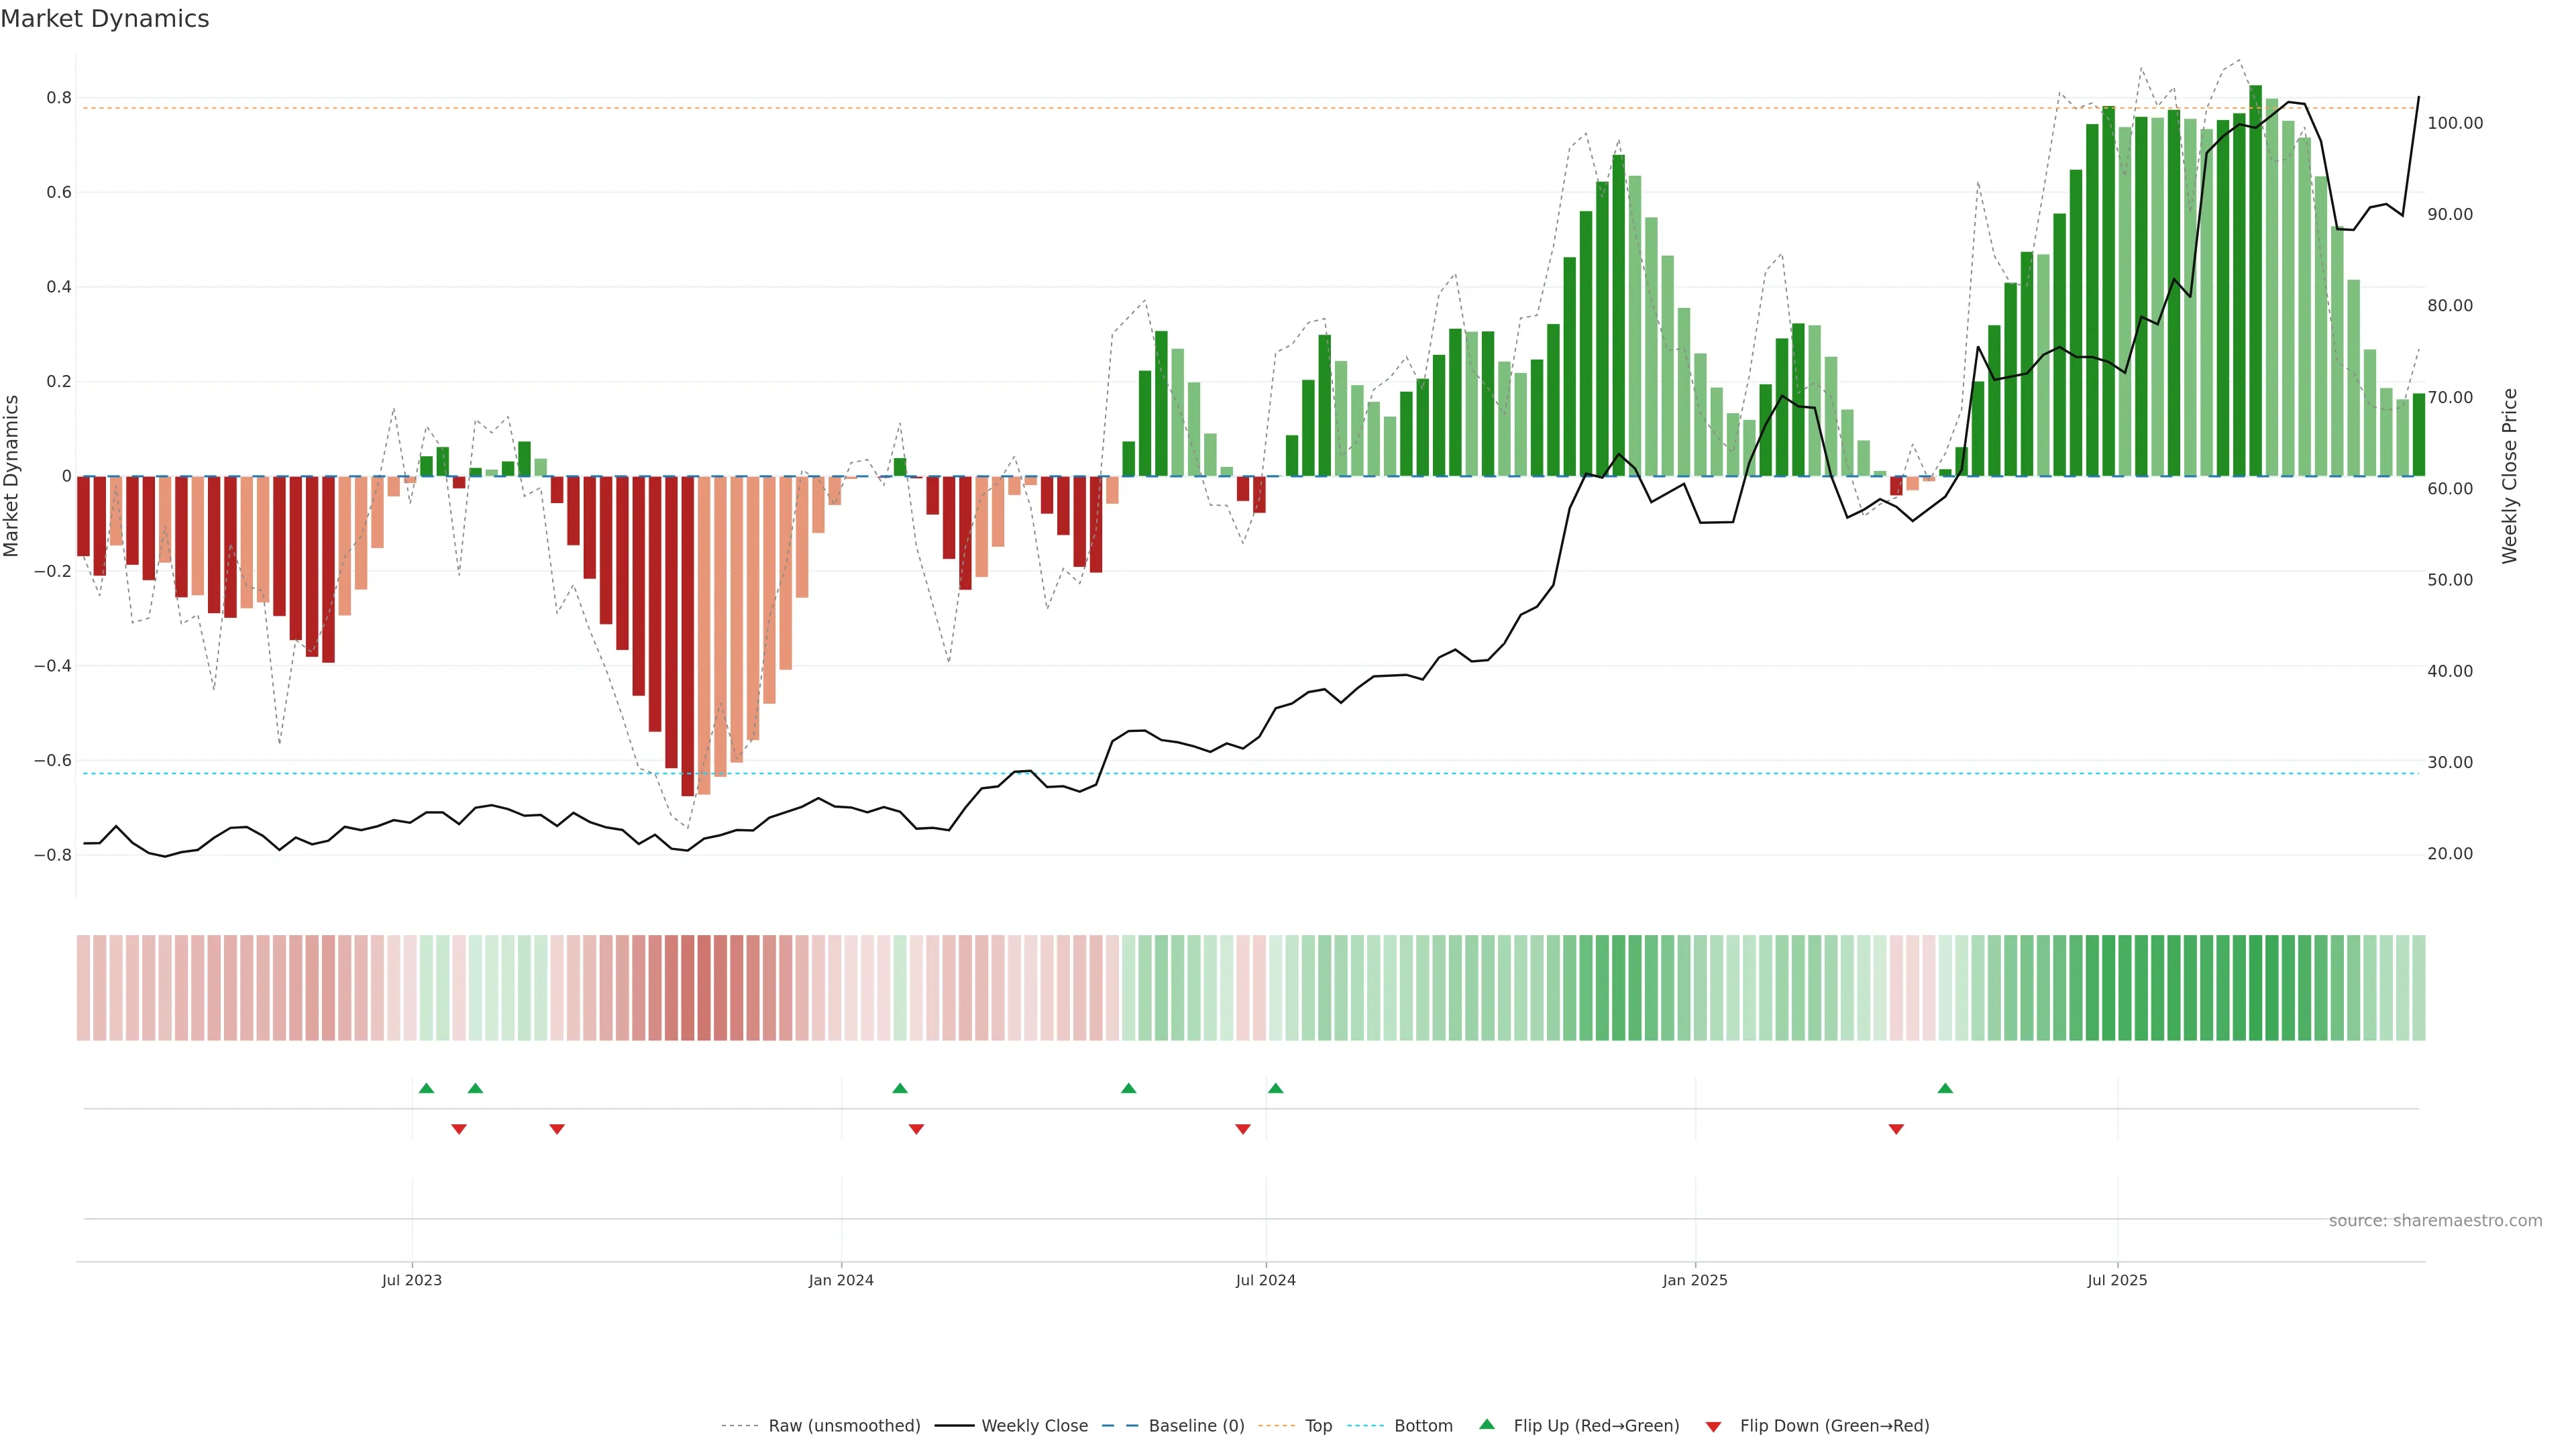Click the source: sharemaestro.com text

pos(2435,1221)
